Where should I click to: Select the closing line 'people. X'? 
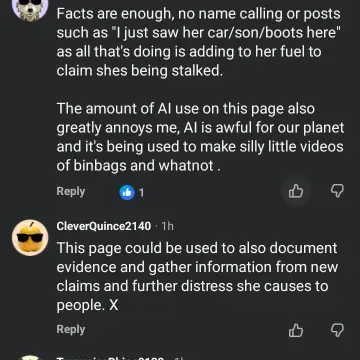[87, 306]
